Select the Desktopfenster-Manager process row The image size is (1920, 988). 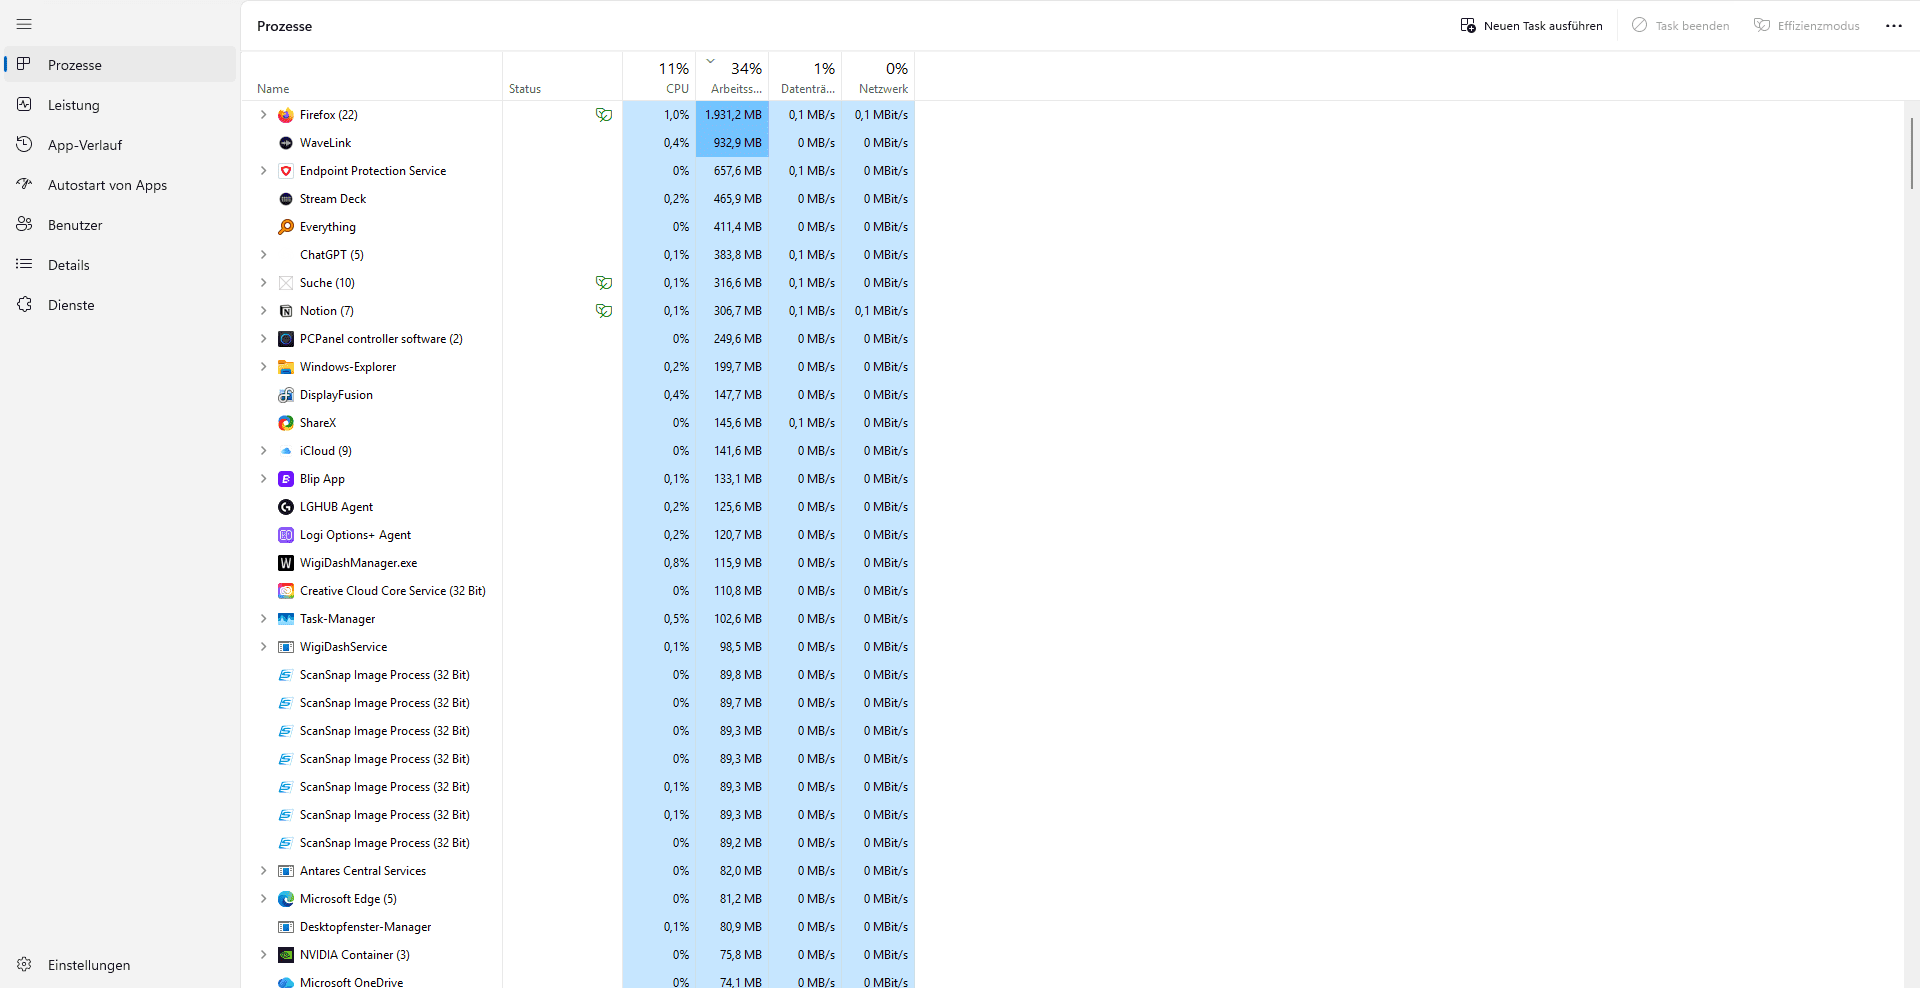coord(578,927)
